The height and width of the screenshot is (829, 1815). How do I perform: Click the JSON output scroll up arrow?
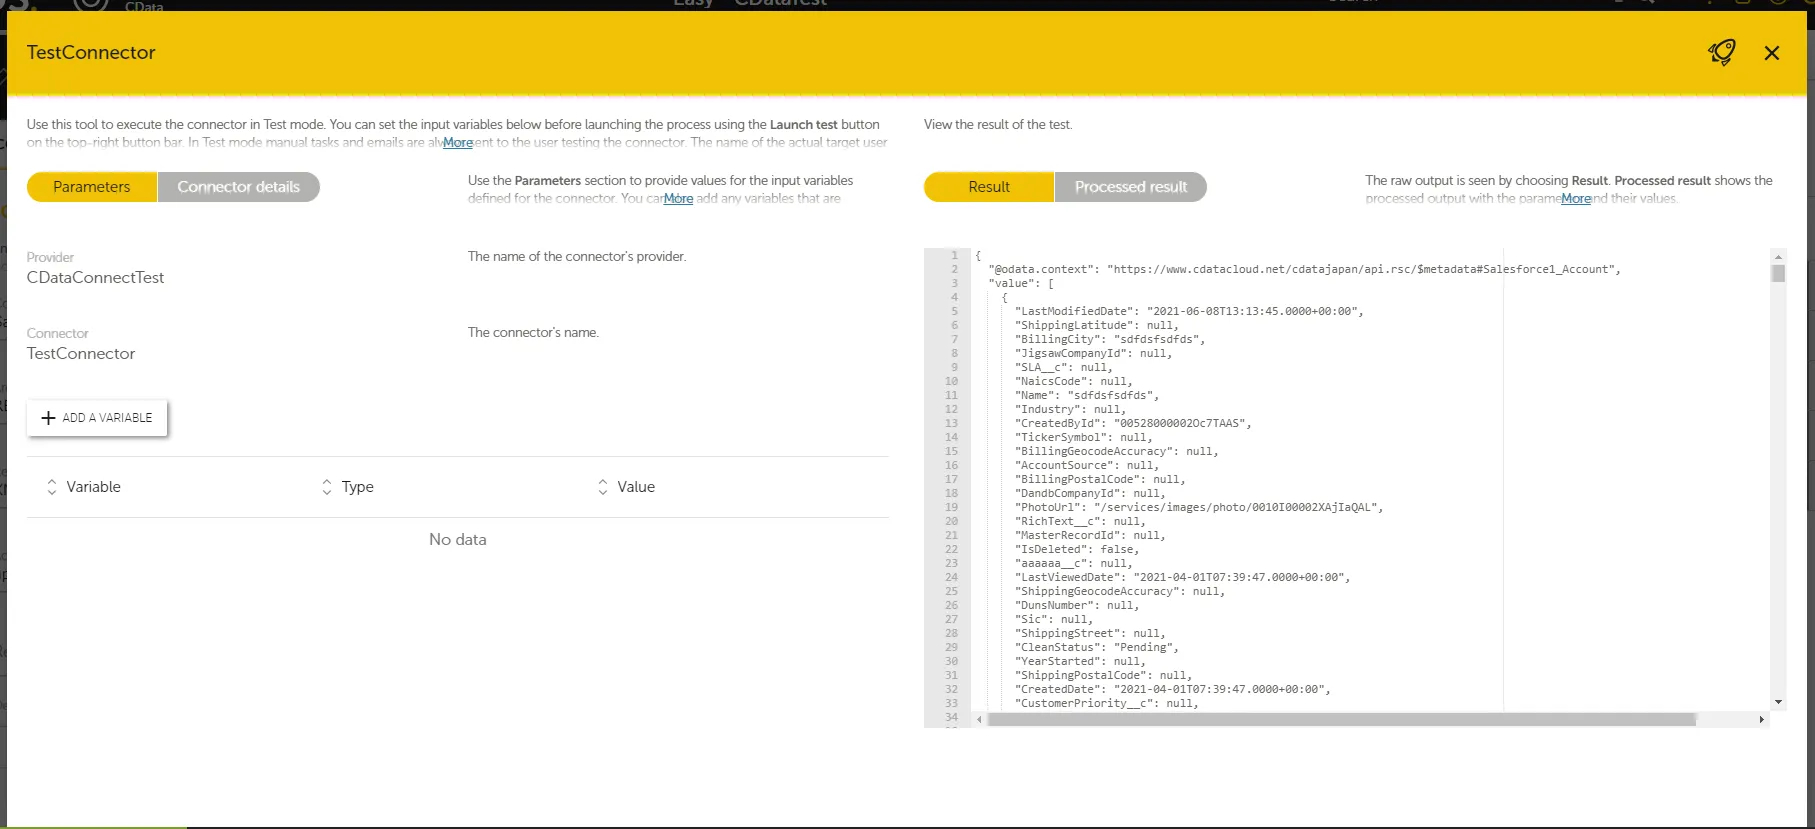tap(1778, 256)
